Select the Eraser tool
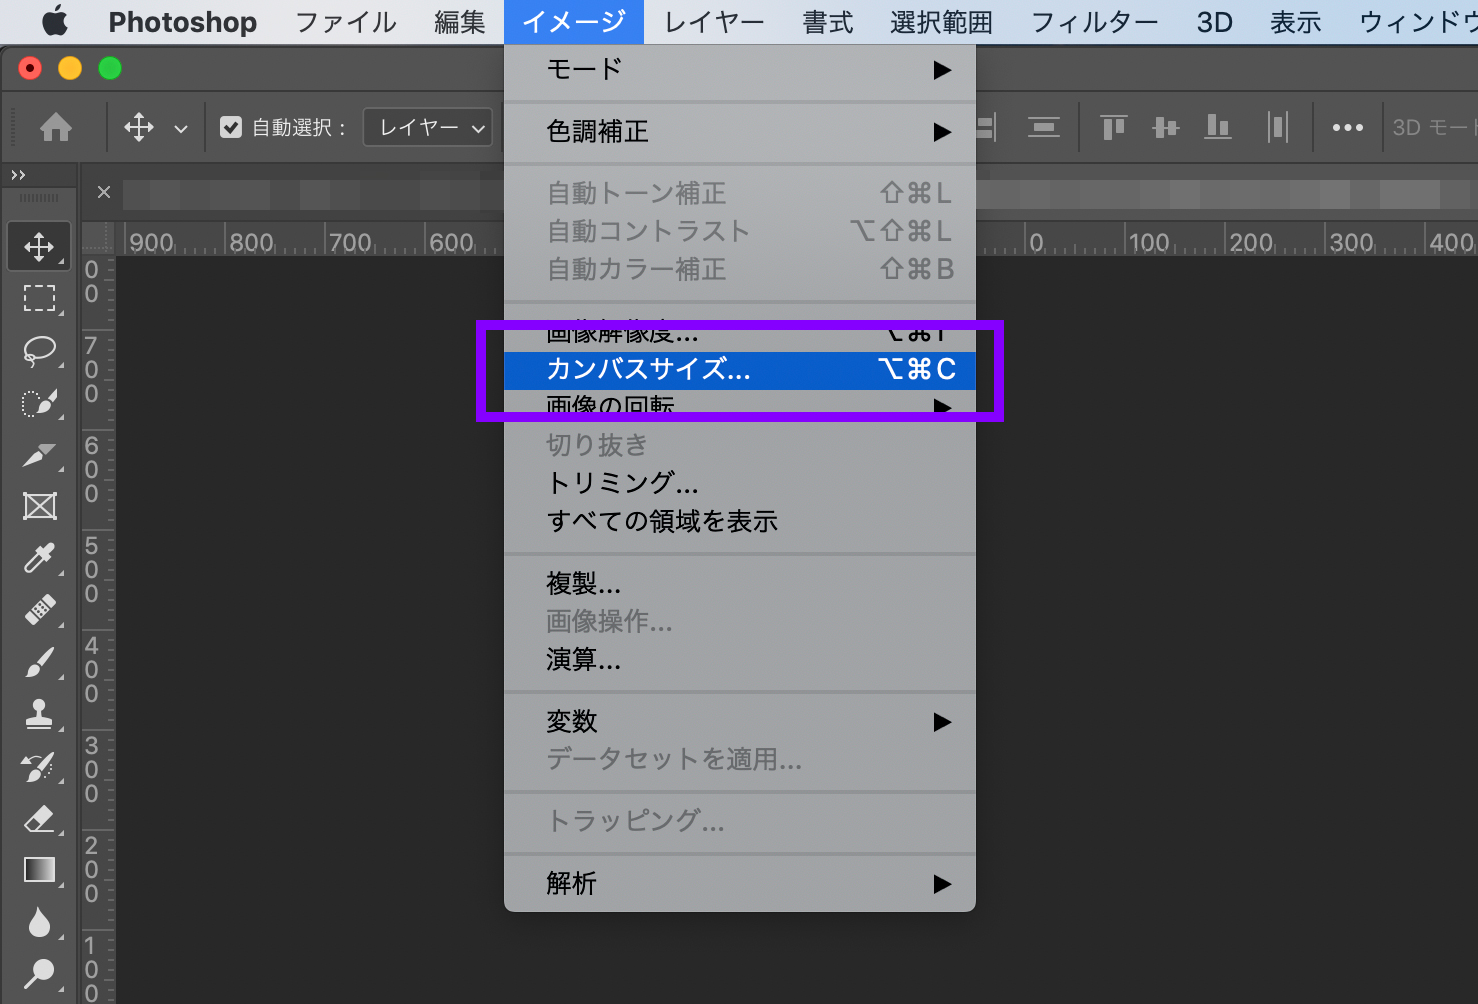 click(x=39, y=819)
